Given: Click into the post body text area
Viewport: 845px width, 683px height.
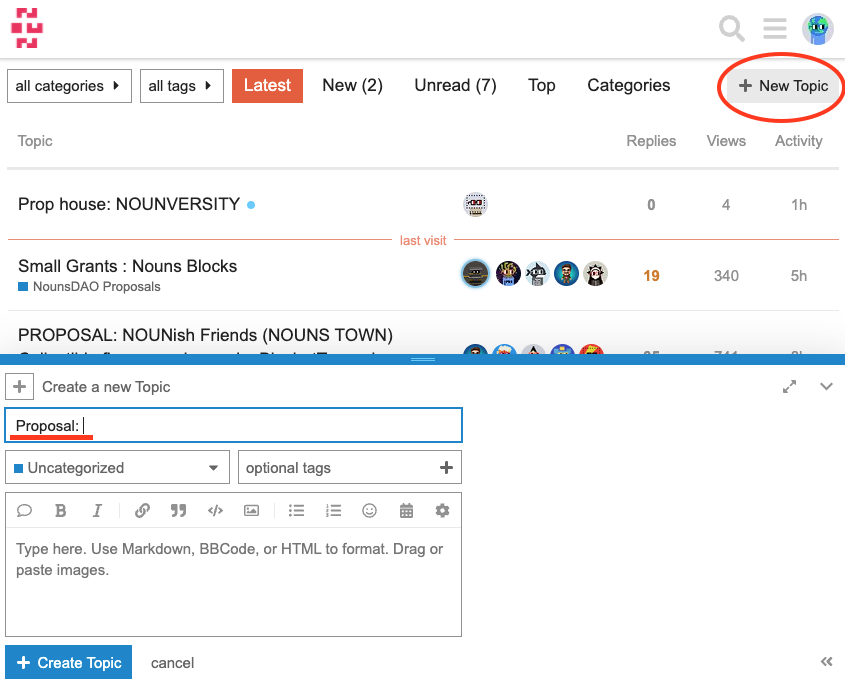Looking at the screenshot, I should pyautogui.click(x=233, y=582).
